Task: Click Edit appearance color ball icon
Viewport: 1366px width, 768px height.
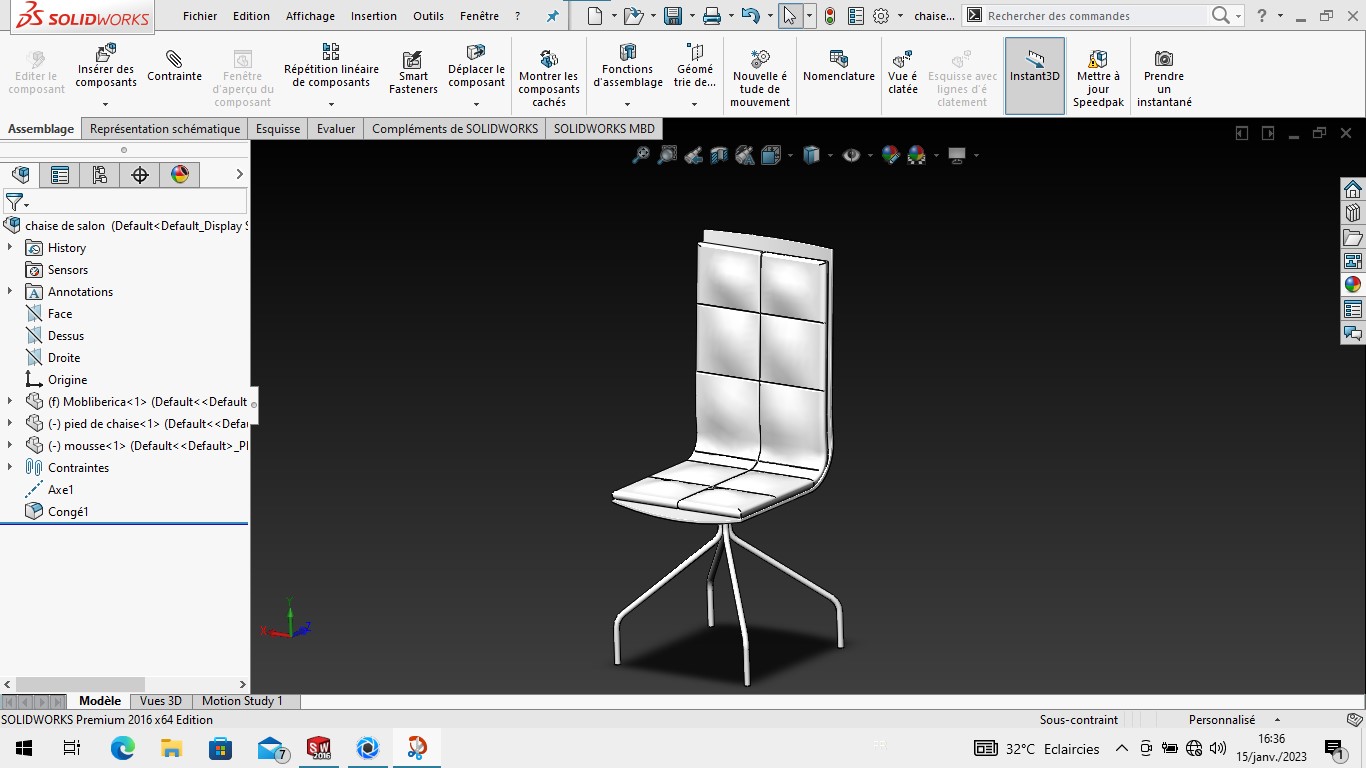Action: pos(890,155)
